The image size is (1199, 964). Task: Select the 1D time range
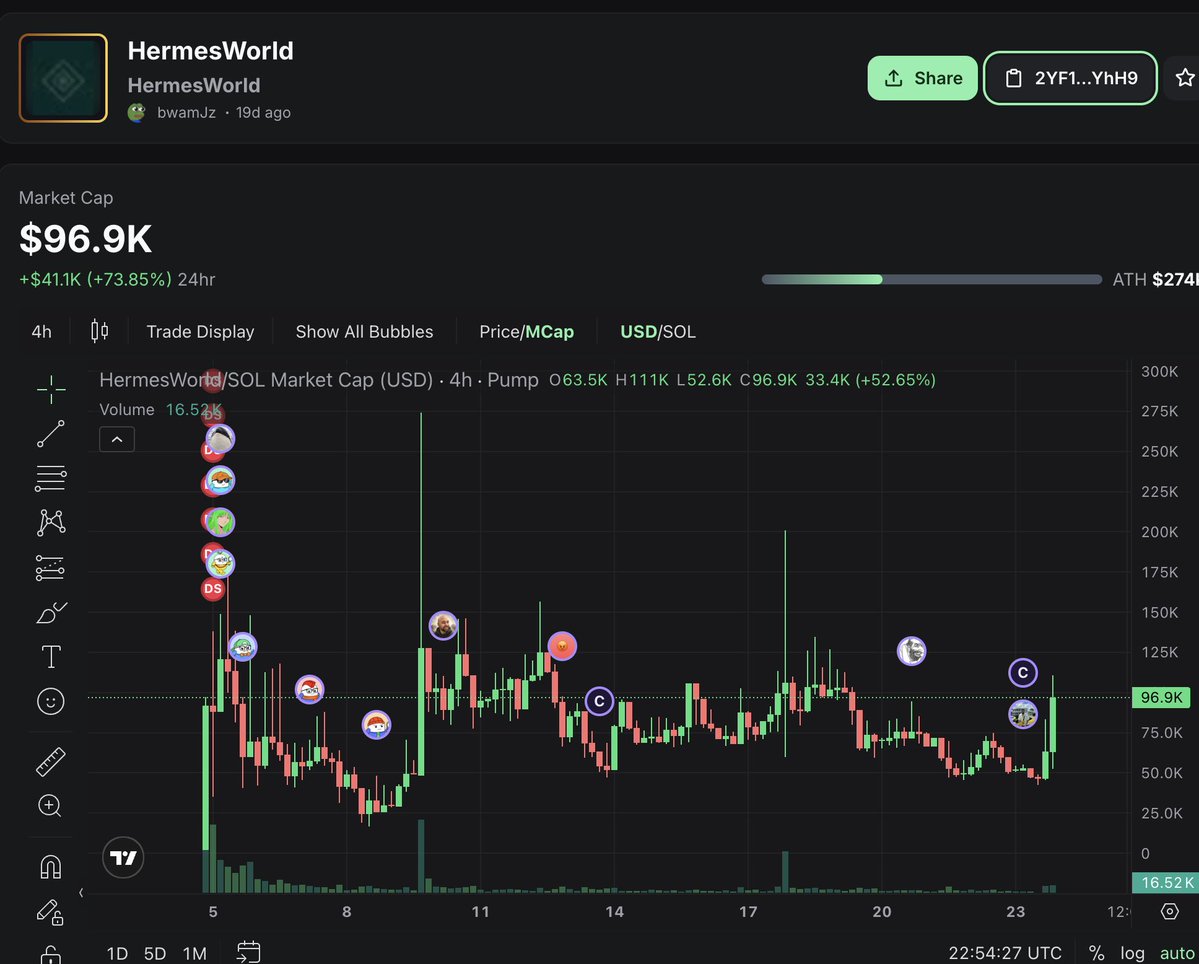117,953
